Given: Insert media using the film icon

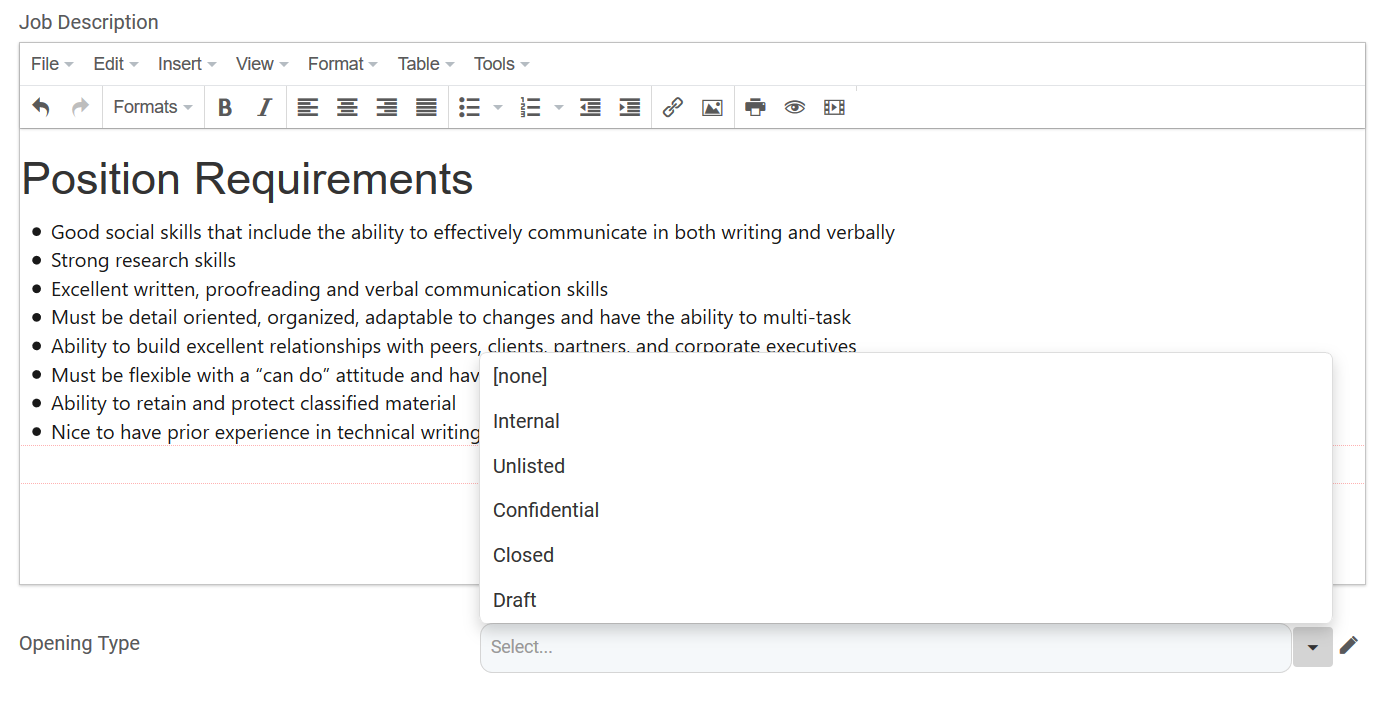Looking at the screenshot, I should 834,107.
